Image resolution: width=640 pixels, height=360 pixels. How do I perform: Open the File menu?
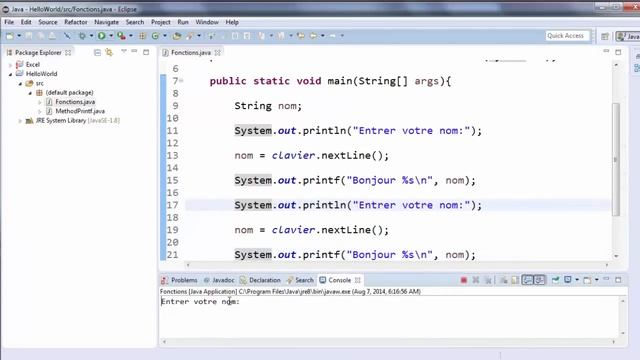9,22
